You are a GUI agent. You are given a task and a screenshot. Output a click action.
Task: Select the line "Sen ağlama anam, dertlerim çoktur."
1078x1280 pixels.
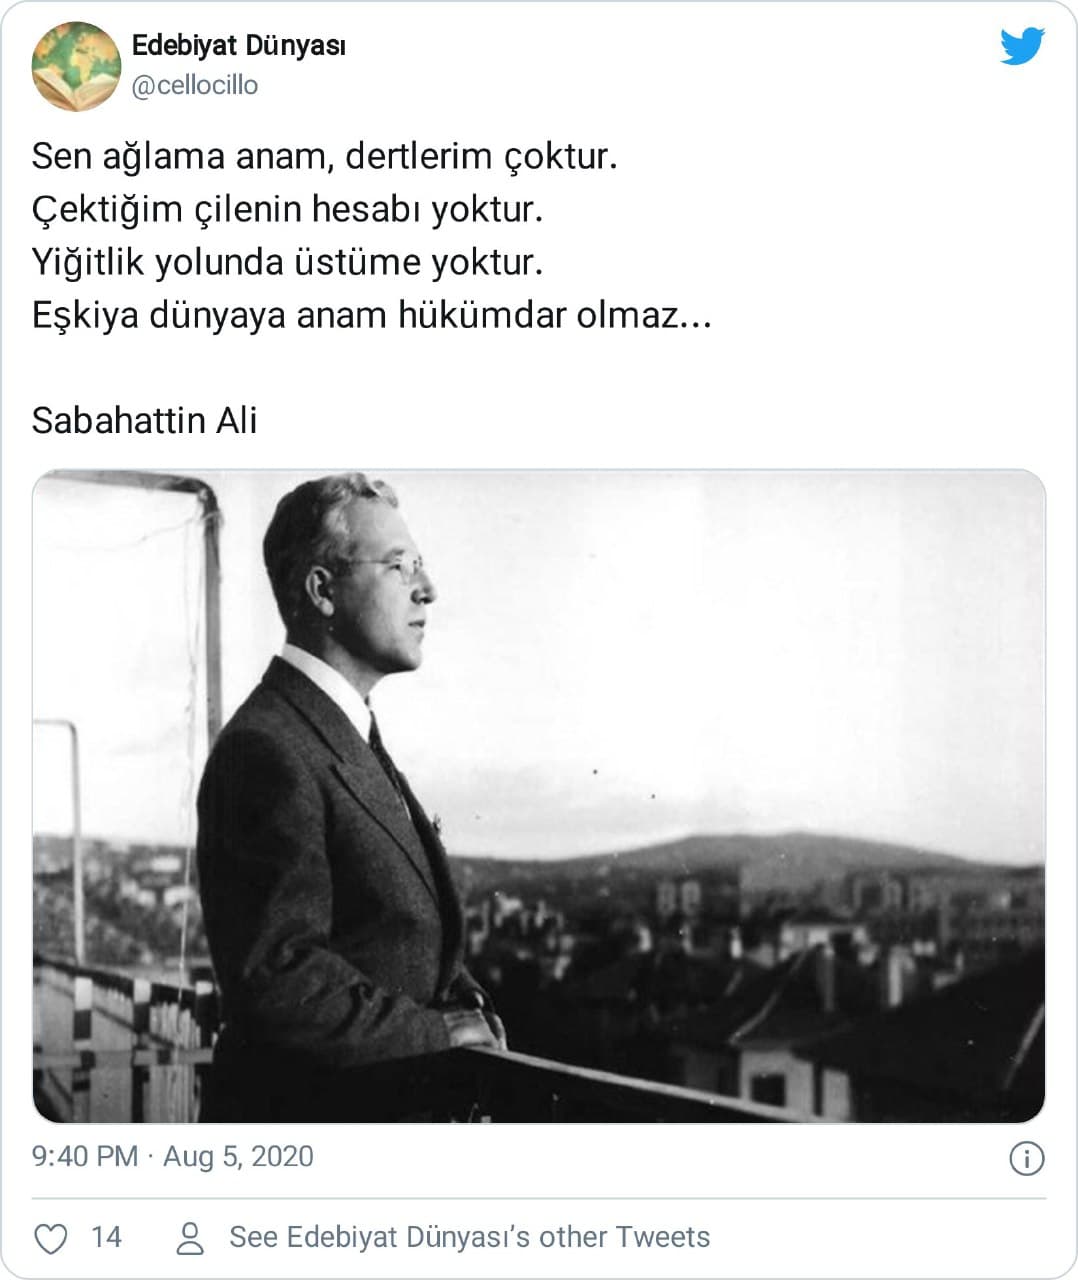tap(325, 156)
